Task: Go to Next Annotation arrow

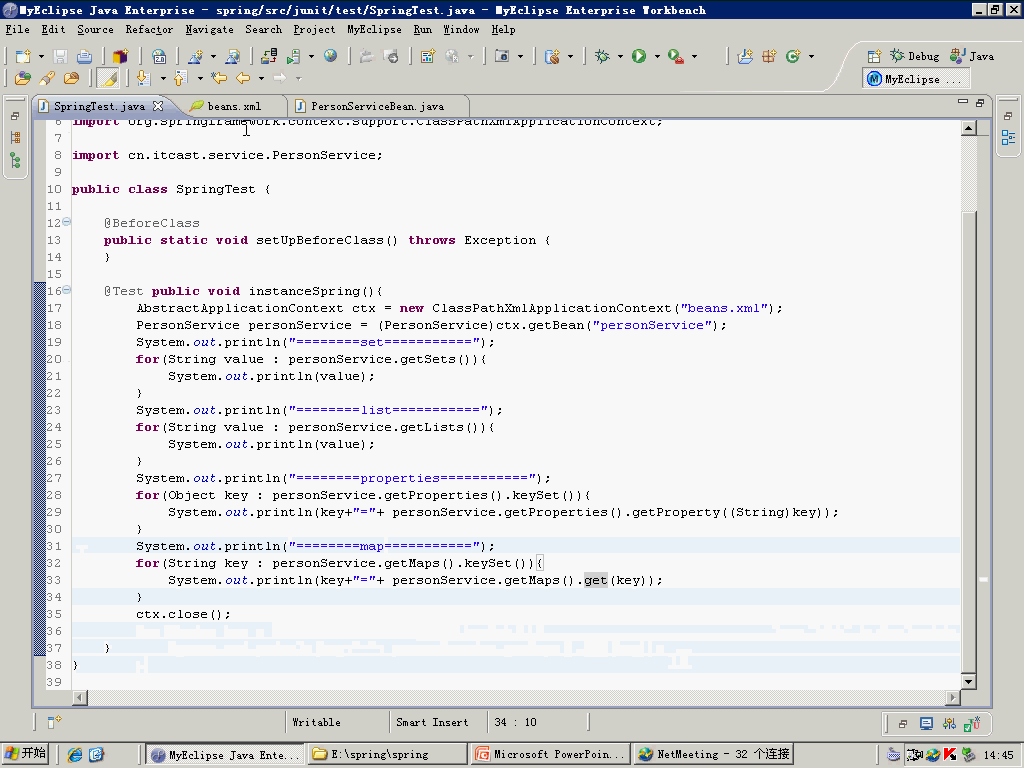Action: [x=144, y=78]
